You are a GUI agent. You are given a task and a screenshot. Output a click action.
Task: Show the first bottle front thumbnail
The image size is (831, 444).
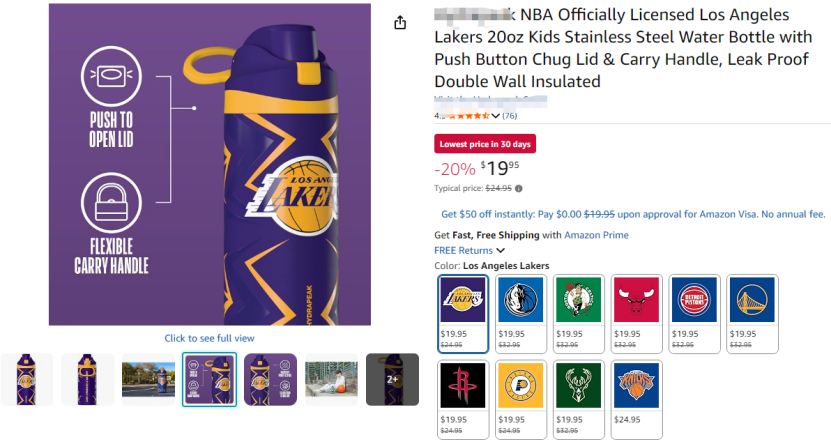point(26,379)
